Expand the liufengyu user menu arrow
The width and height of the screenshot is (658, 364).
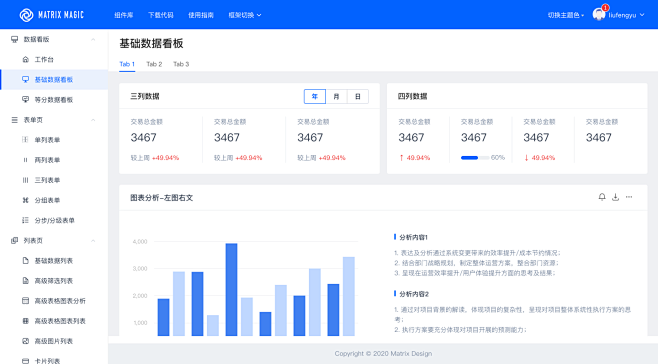pyautogui.click(x=642, y=15)
